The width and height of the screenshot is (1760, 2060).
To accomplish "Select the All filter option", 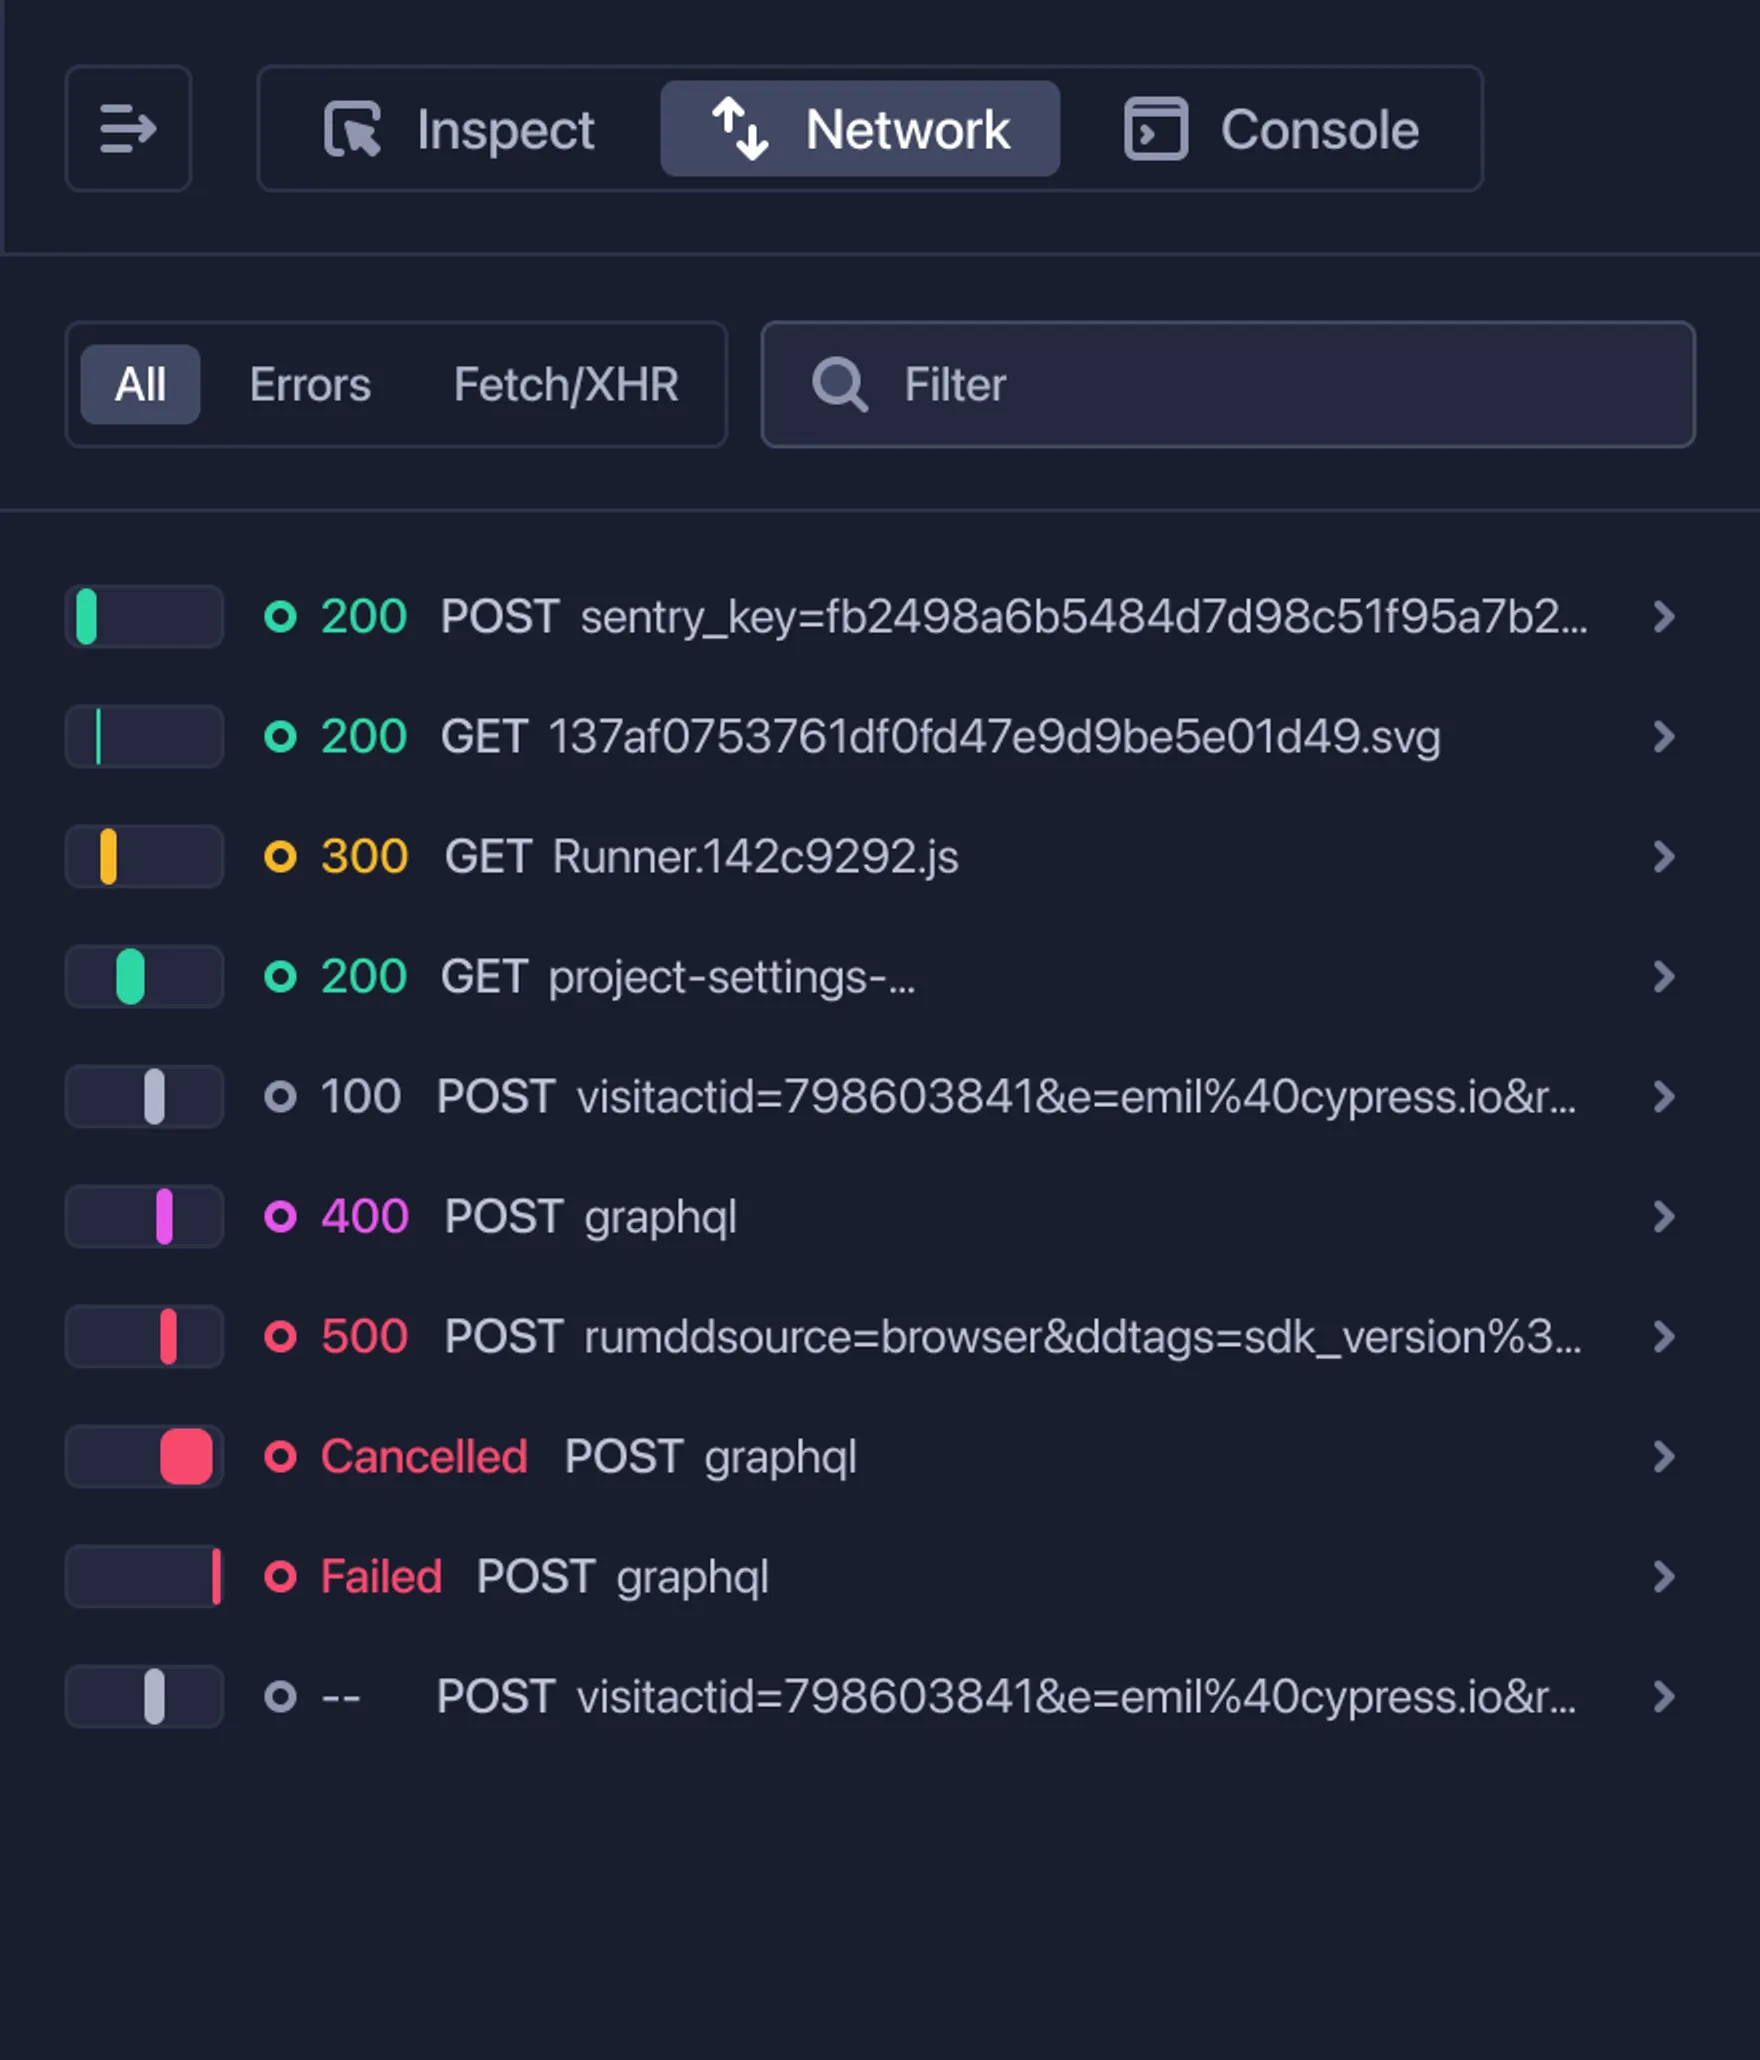I will coord(140,385).
